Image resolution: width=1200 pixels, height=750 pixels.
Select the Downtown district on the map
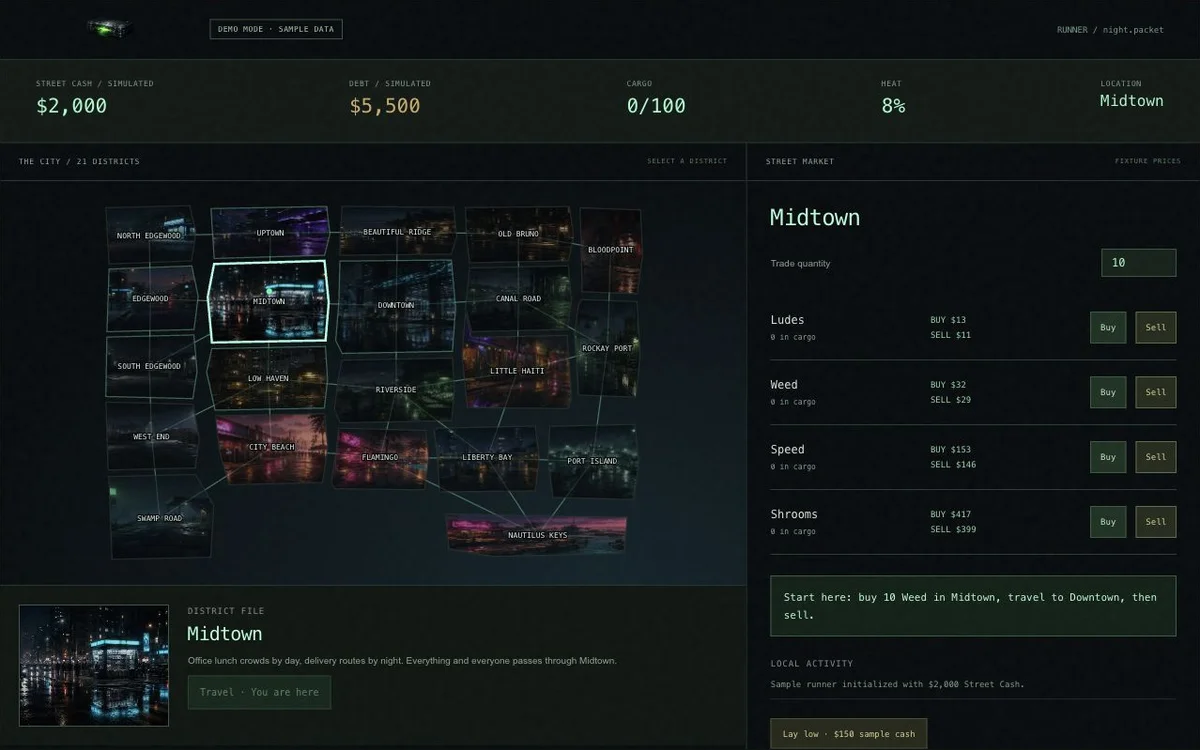(396, 305)
